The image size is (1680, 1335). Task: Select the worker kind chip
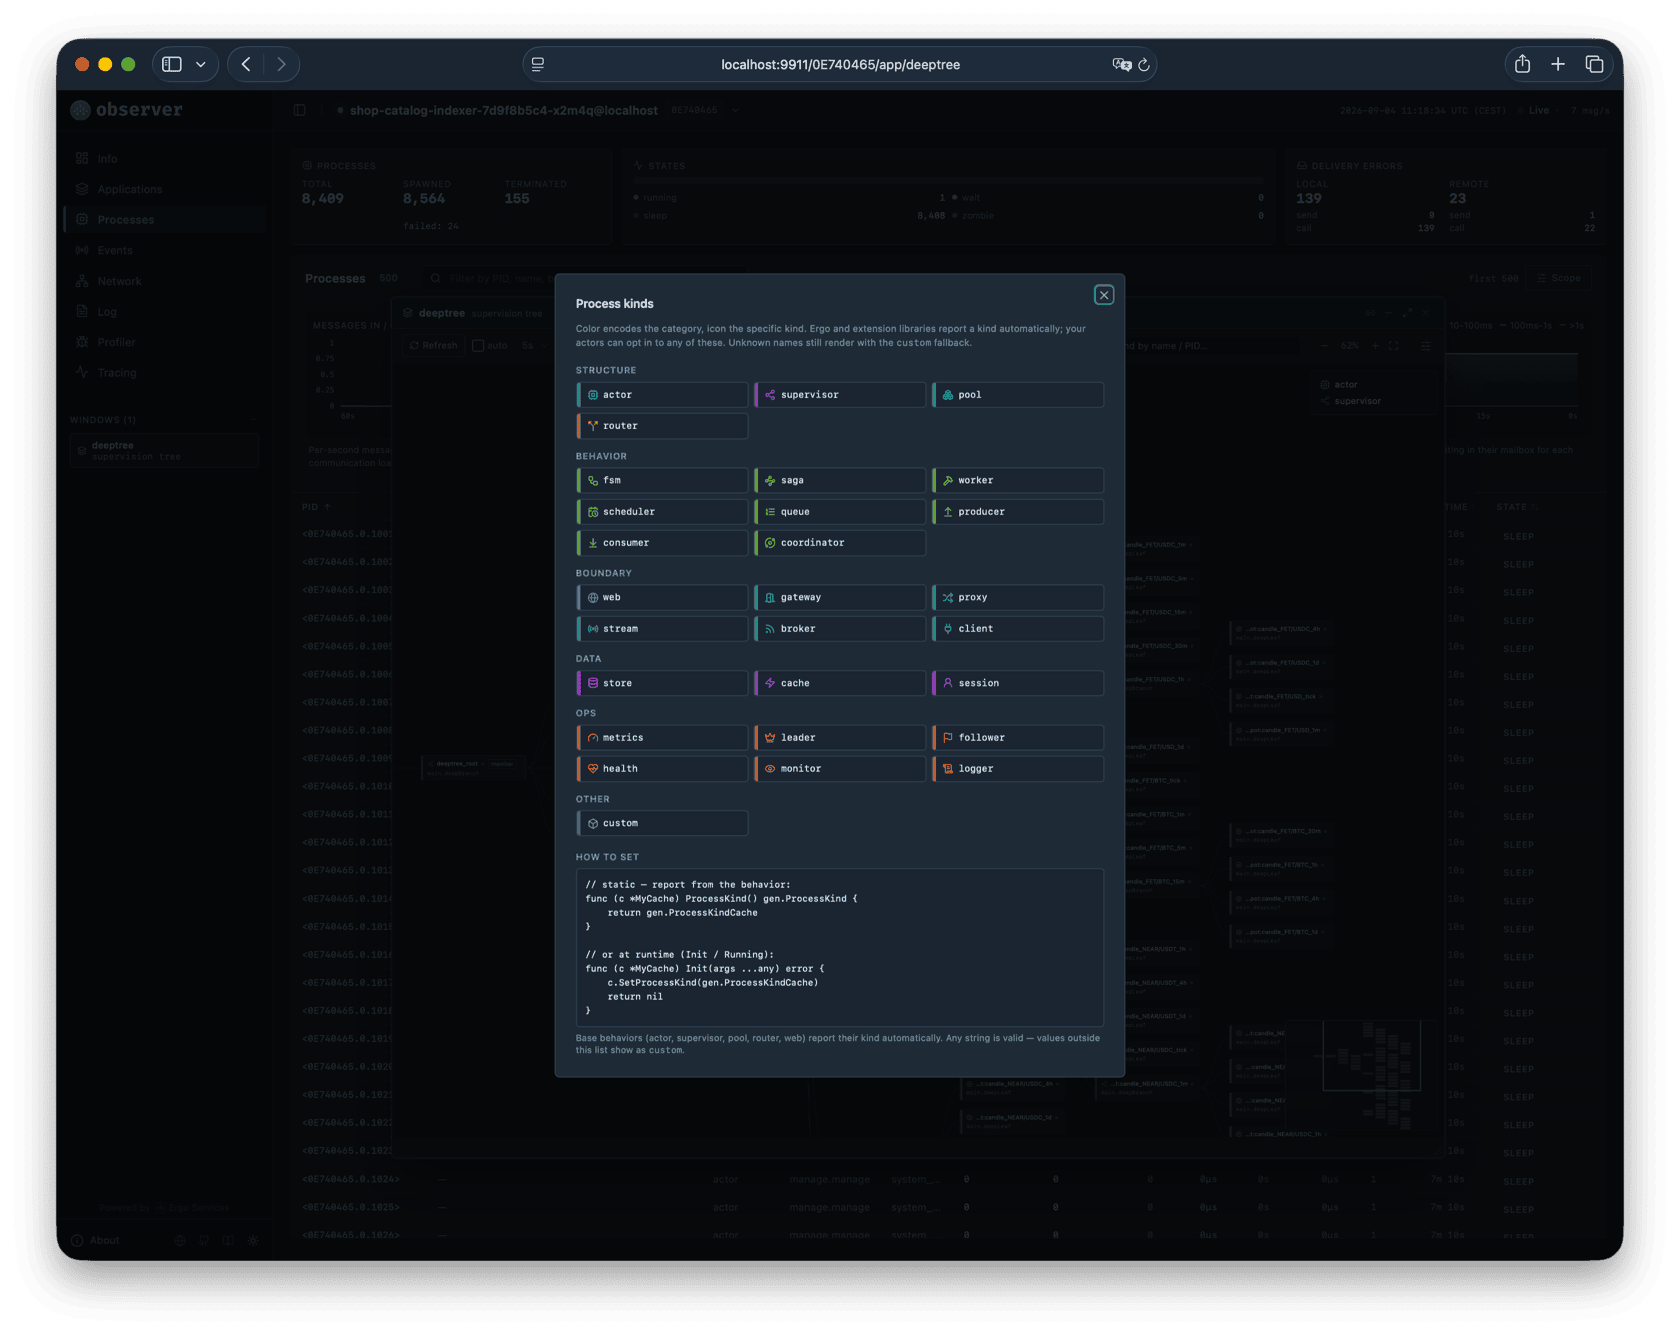1018,481
